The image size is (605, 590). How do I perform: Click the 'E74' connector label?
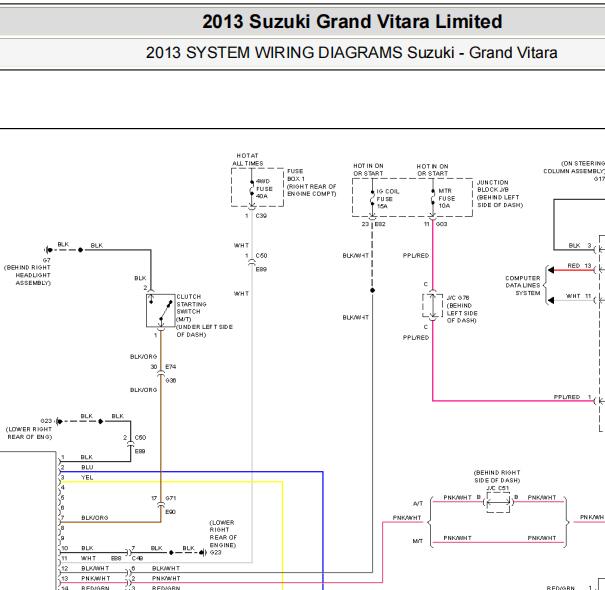171,367
